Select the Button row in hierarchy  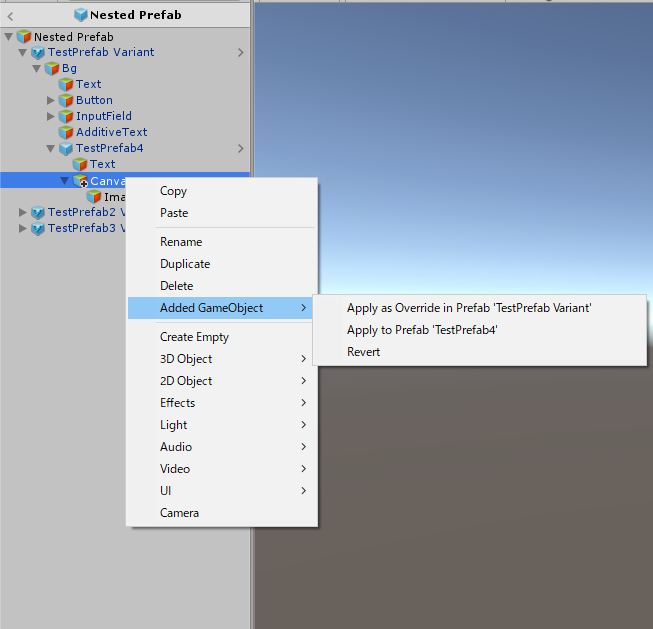point(125,100)
